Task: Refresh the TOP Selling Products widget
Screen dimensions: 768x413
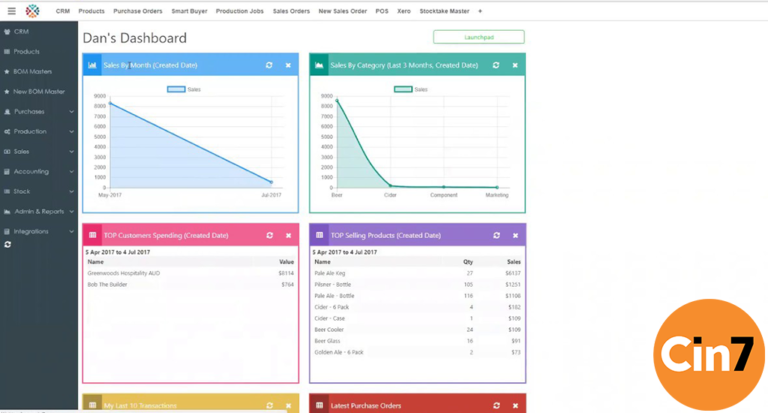Action: click(496, 235)
